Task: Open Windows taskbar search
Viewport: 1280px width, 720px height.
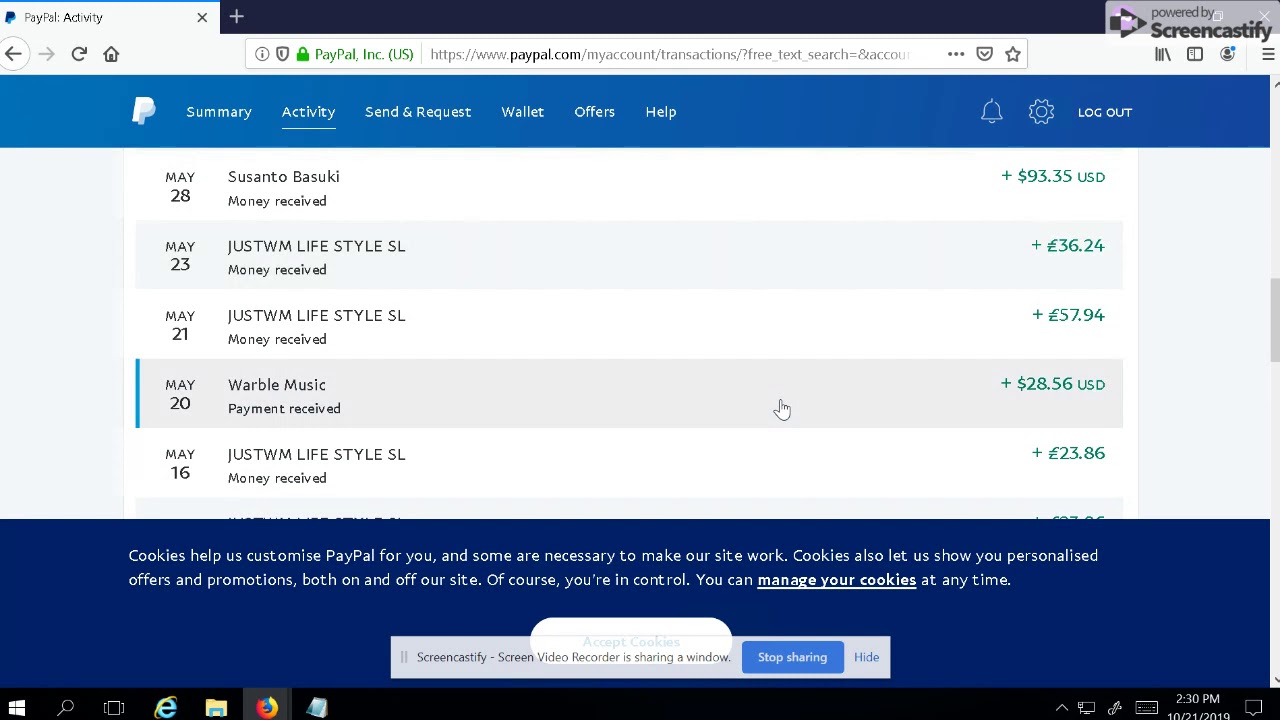Action: coord(66,708)
